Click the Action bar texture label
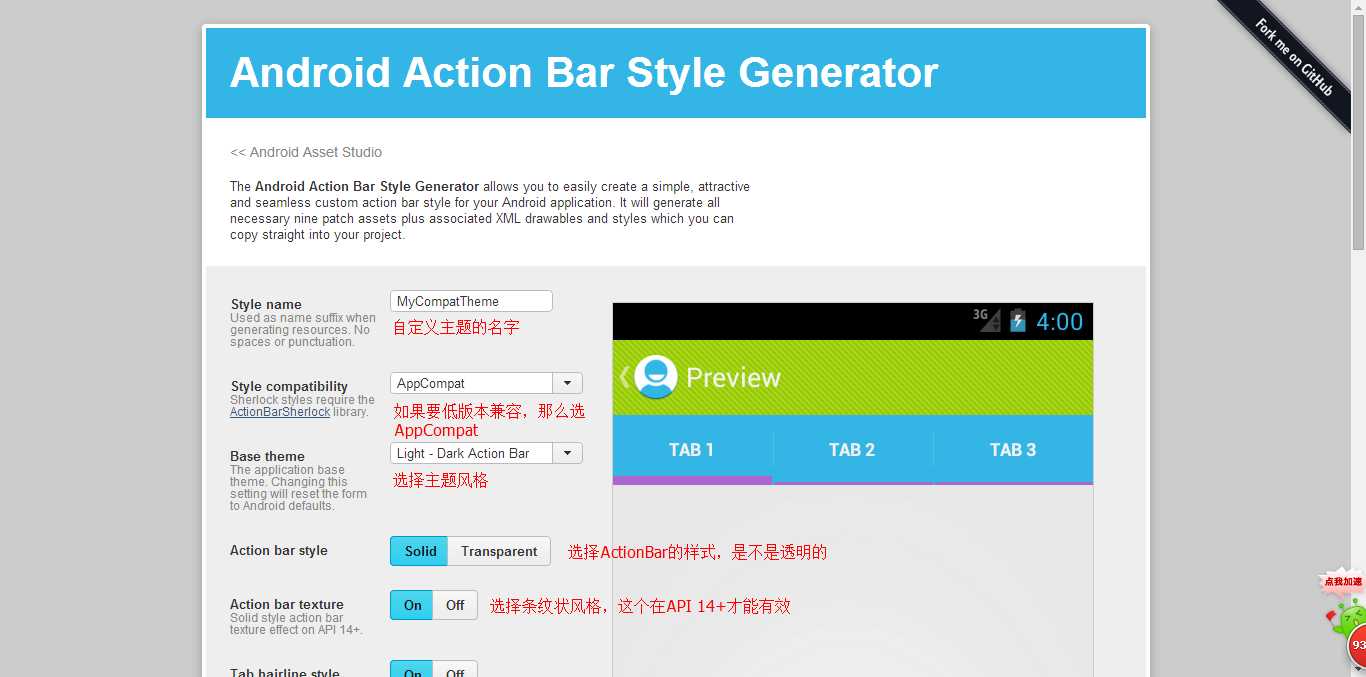This screenshot has width=1366, height=677. [287, 604]
